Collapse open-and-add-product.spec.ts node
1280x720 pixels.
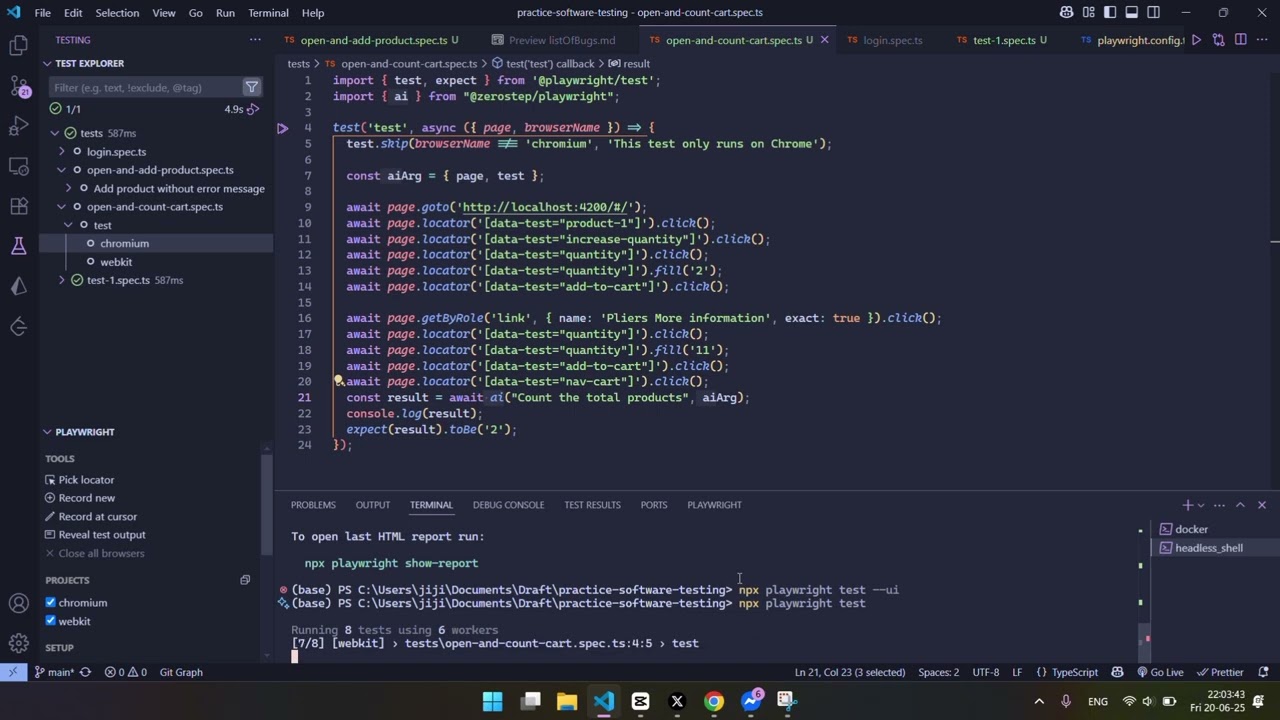click(62, 170)
